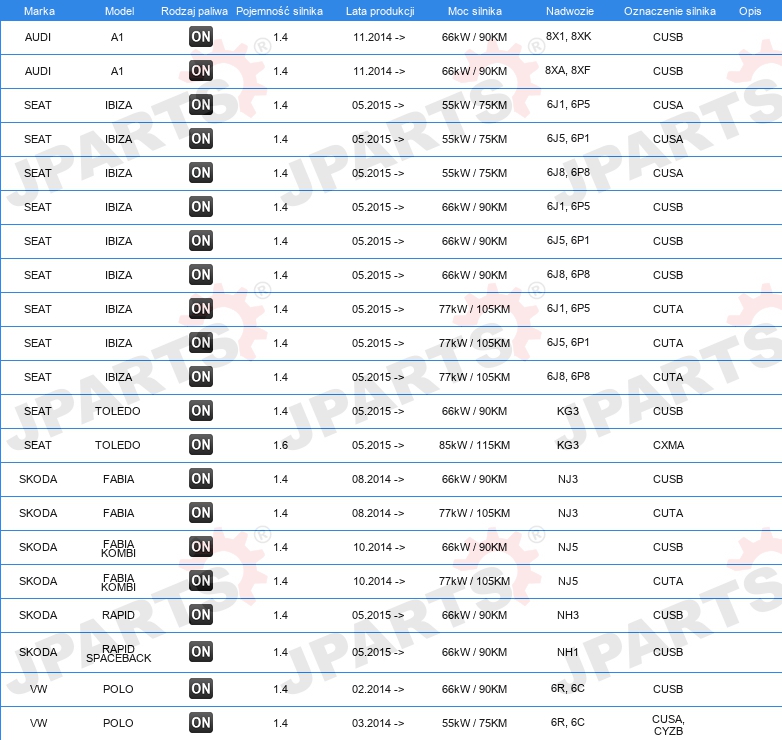This screenshot has height=740, width=782.
Task: Click the NH1 body code cell
Action: click(x=568, y=652)
